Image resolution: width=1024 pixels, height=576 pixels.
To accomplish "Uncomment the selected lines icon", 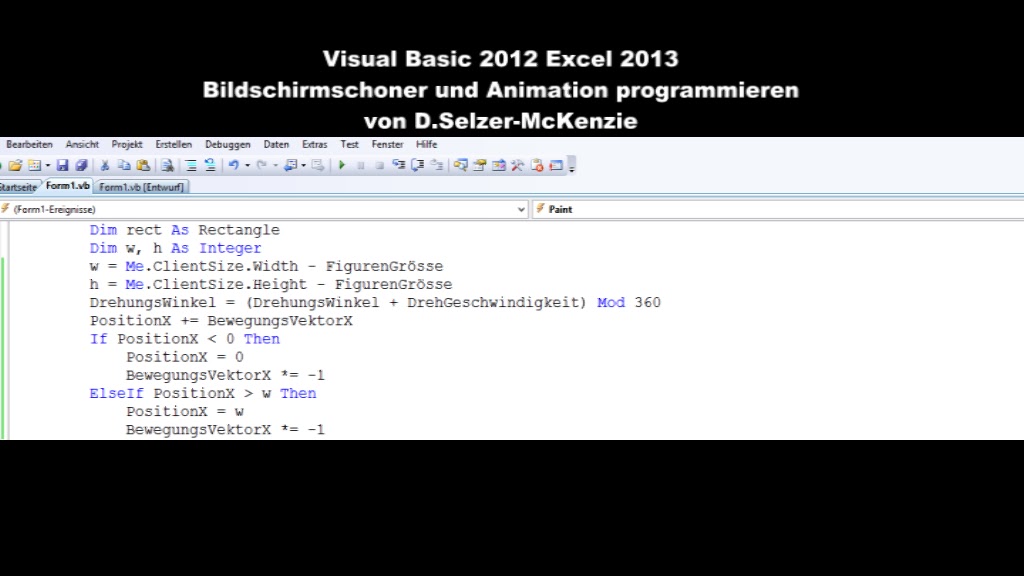I will tap(210, 166).
